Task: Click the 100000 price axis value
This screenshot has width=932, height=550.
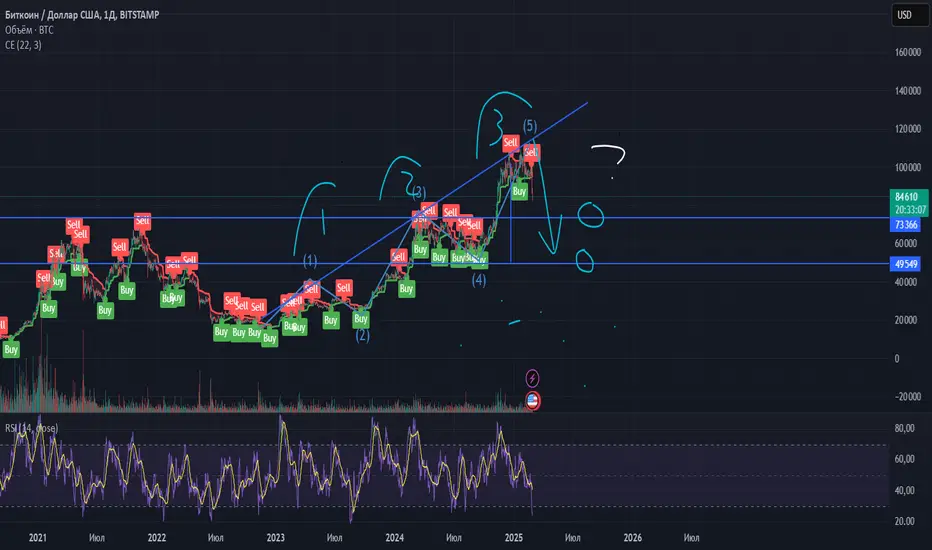Action: click(x=908, y=168)
